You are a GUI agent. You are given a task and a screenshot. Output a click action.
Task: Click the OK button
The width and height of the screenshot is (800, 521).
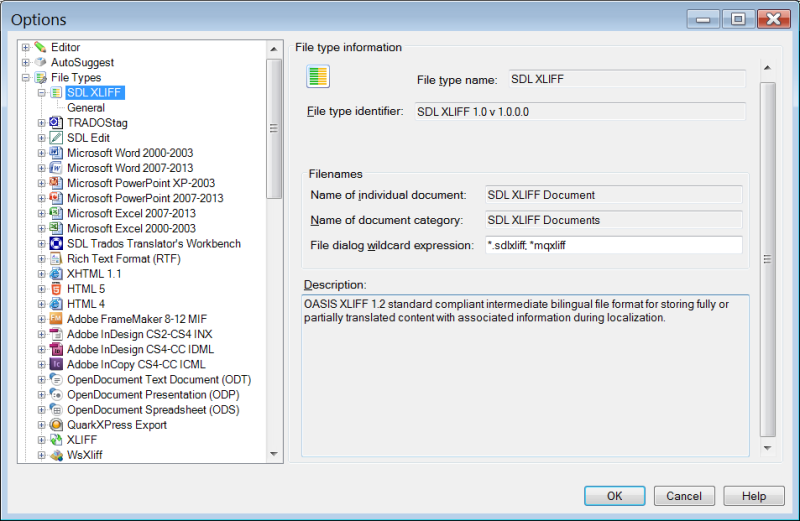point(614,495)
